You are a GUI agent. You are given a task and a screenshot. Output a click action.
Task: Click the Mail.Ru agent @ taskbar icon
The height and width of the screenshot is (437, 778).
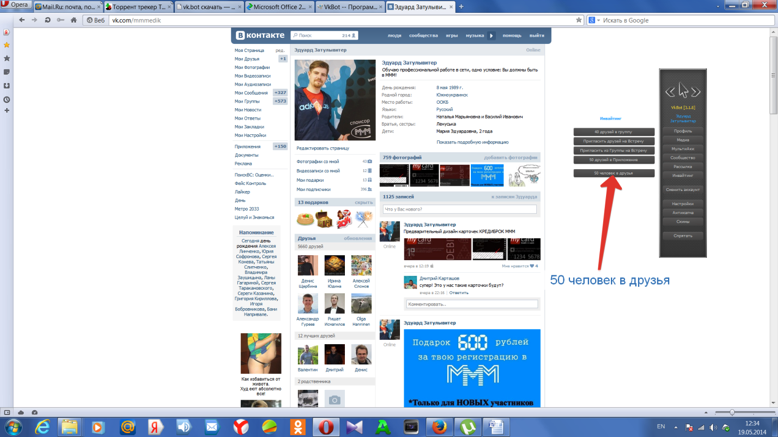[128, 427]
